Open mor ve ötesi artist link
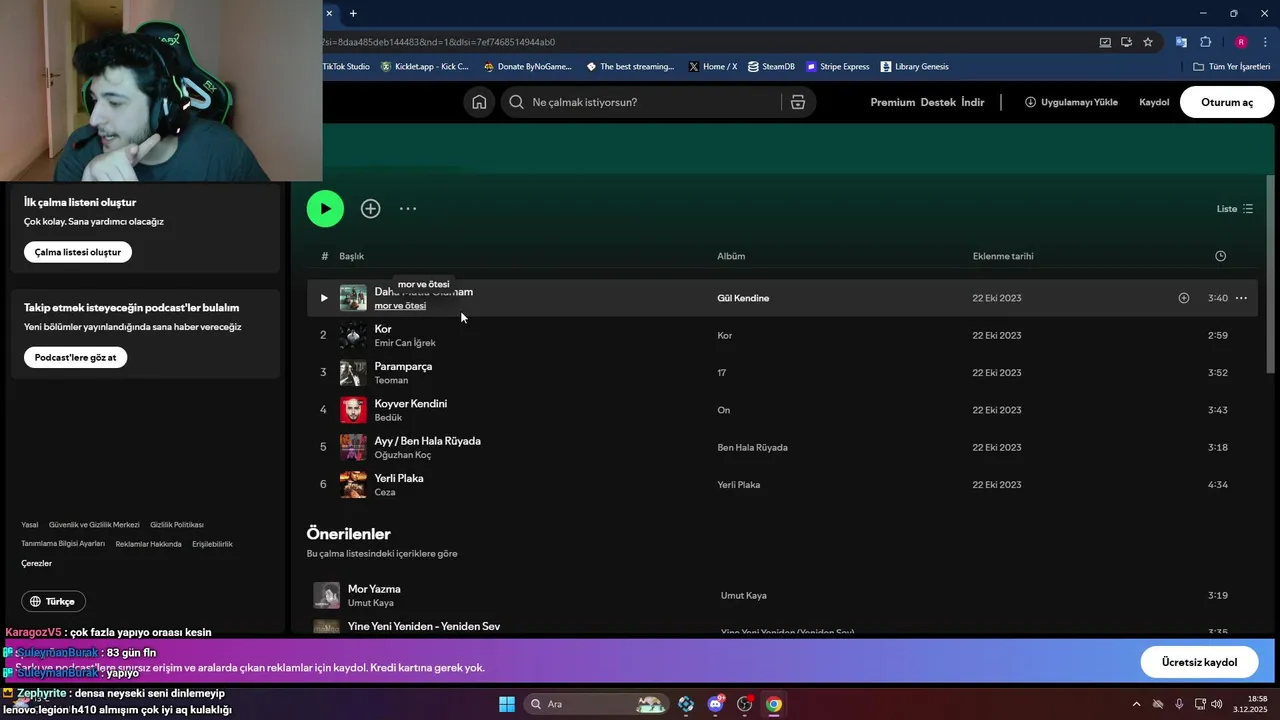Image resolution: width=1280 pixels, height=720 pixels. 400,306
